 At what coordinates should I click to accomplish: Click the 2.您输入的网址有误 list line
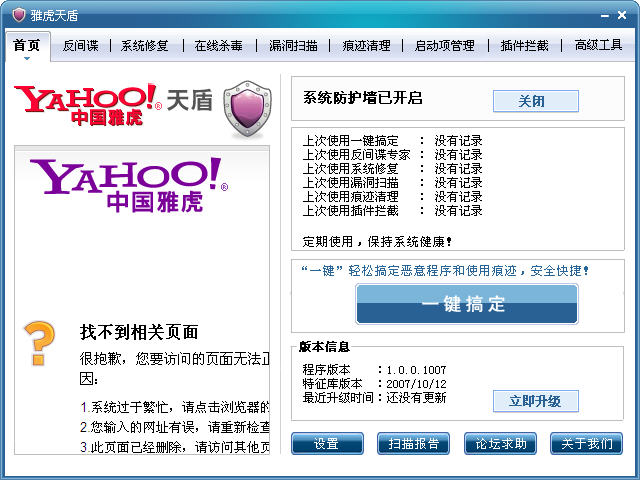pyautogui.click(x=175, y=427)
